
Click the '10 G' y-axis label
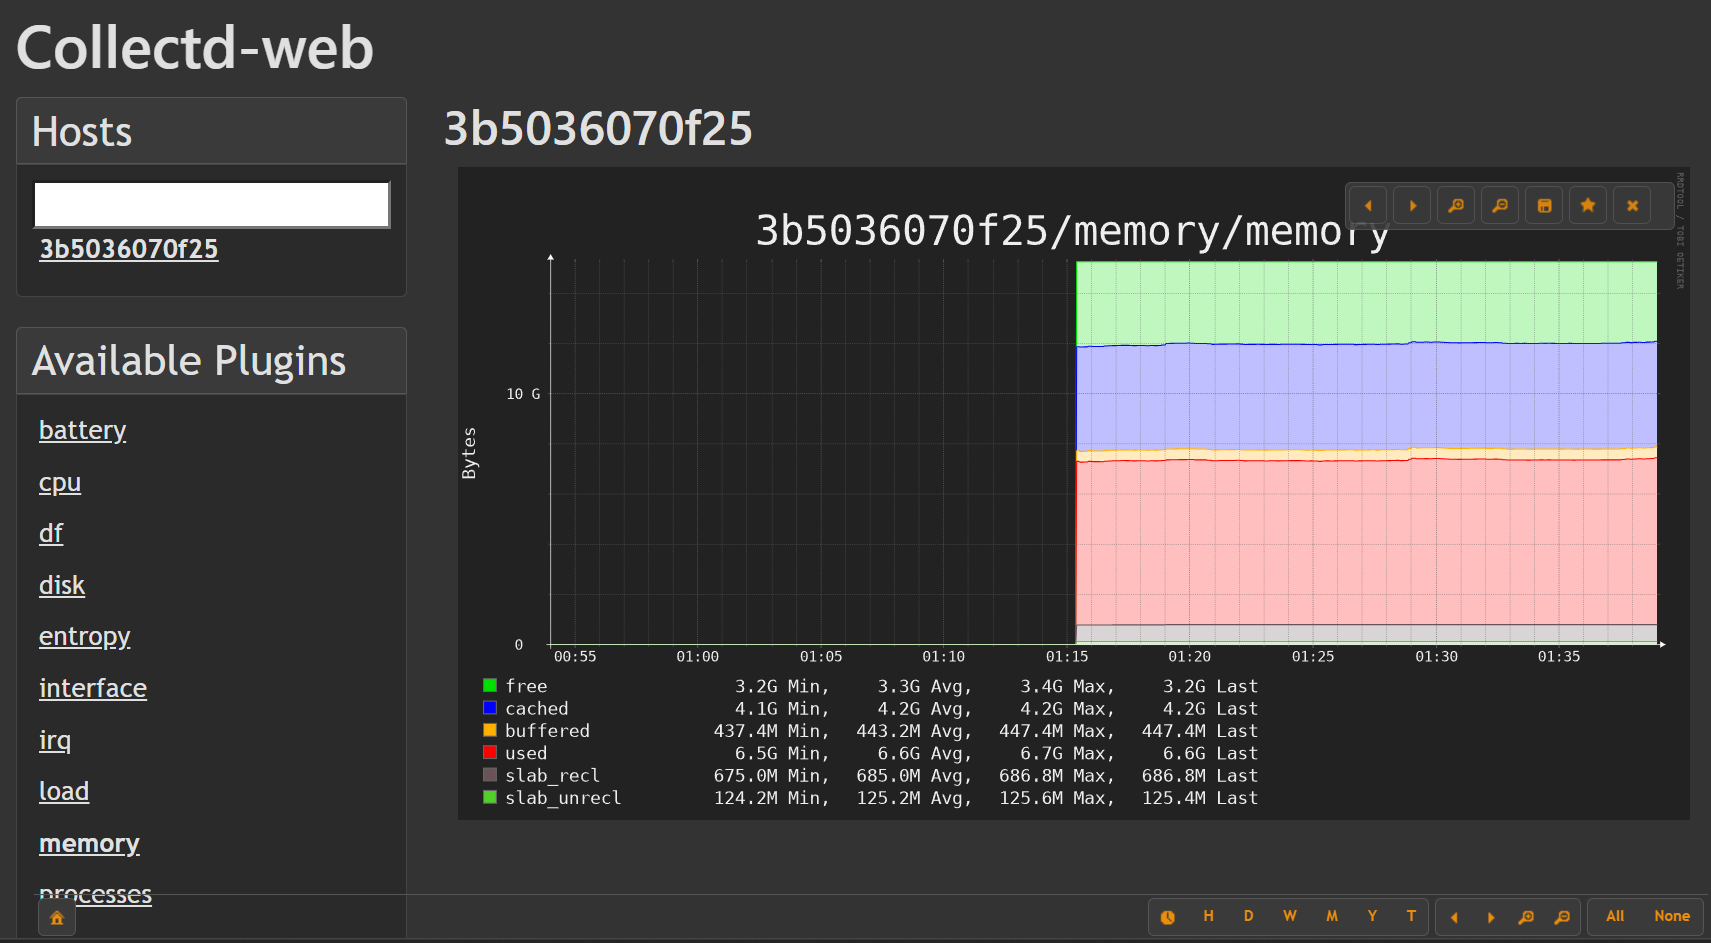tap(523, 394)
